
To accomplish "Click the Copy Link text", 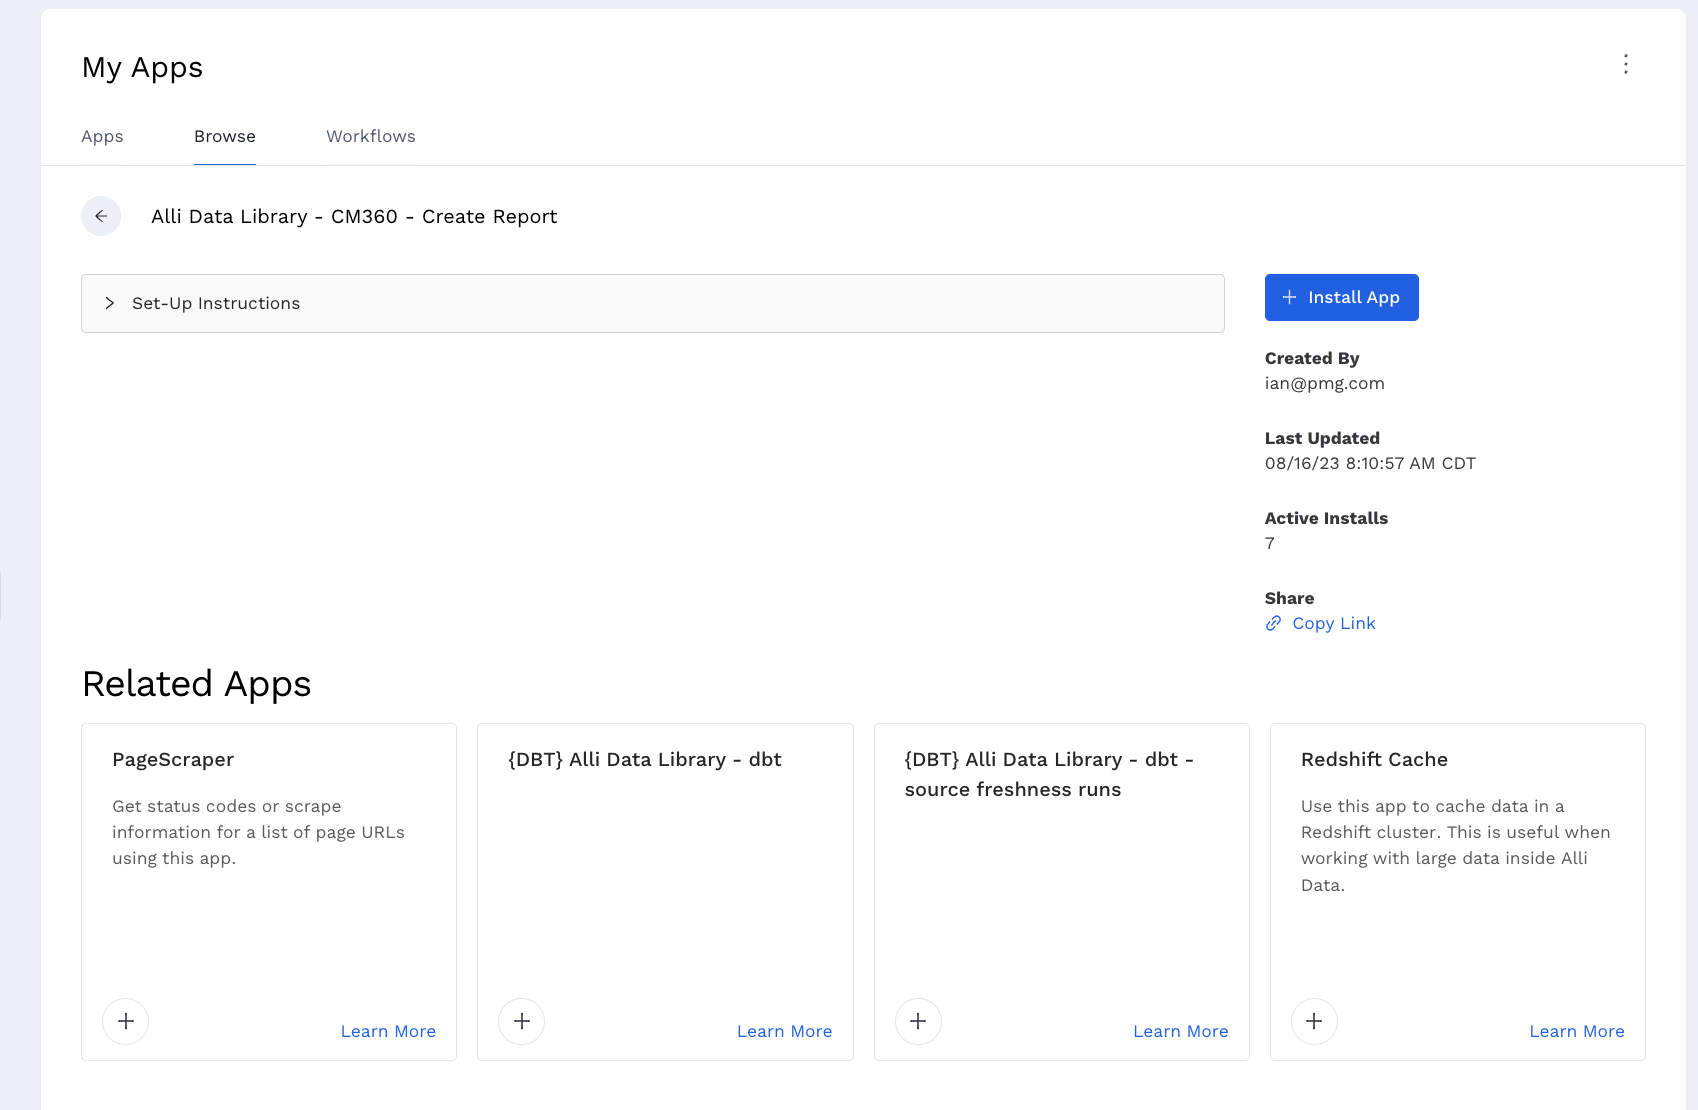I will [1333, 623].
